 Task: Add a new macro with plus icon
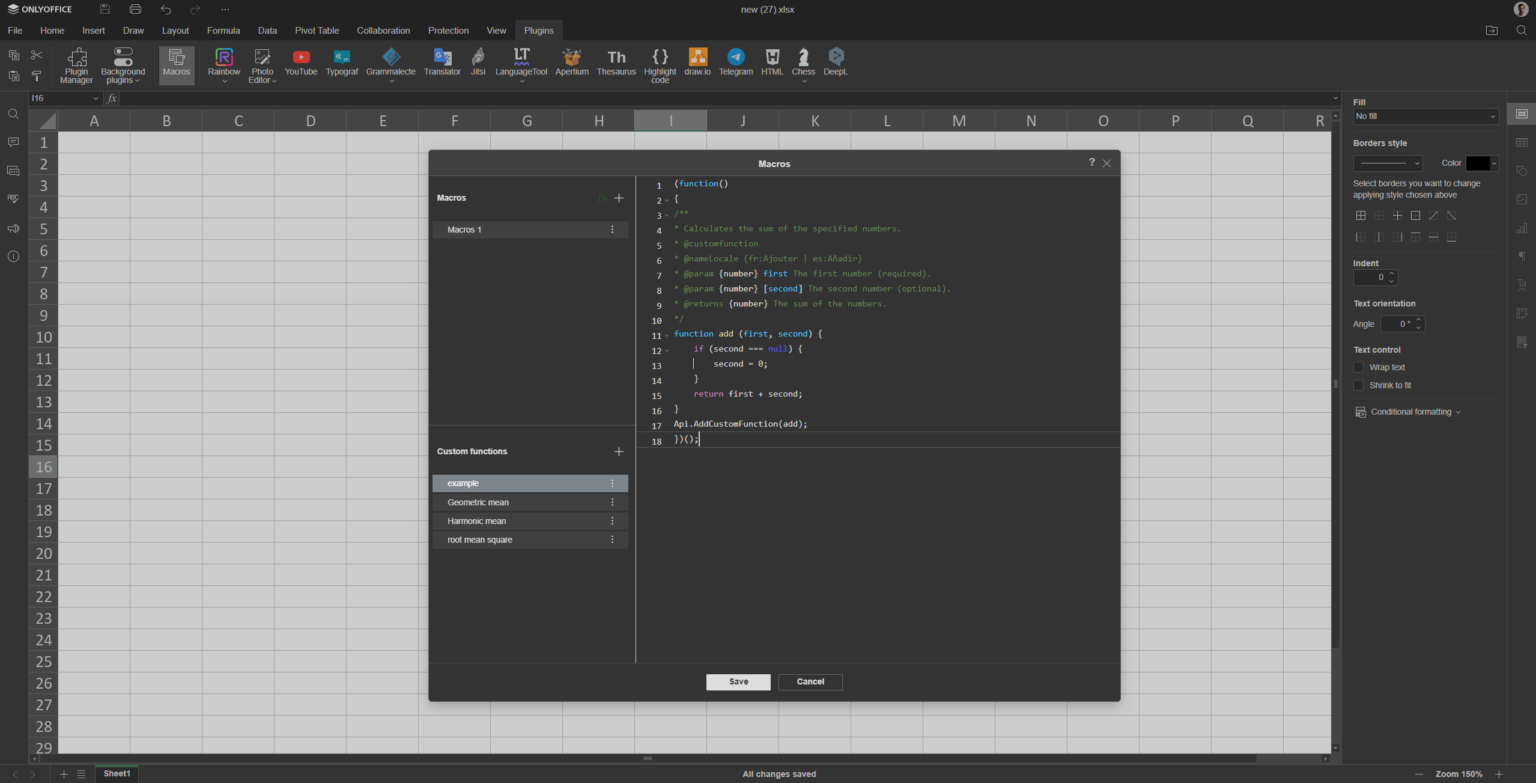pyautogui.click(x=619, y=198)
